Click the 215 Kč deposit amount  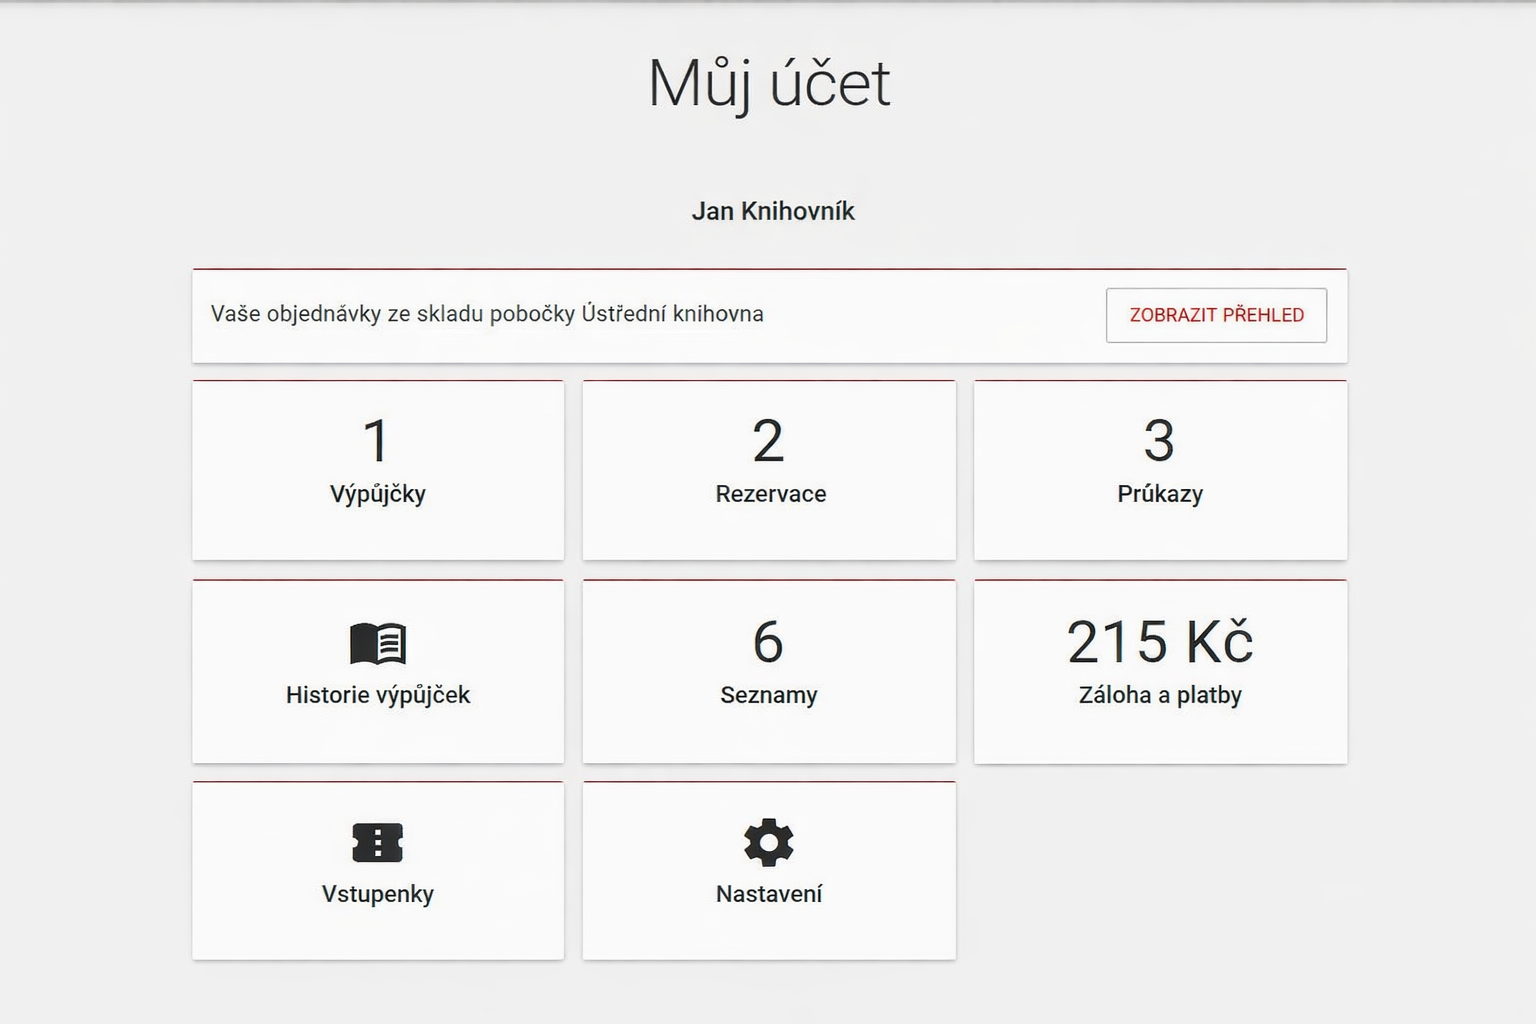(1160, 642)
